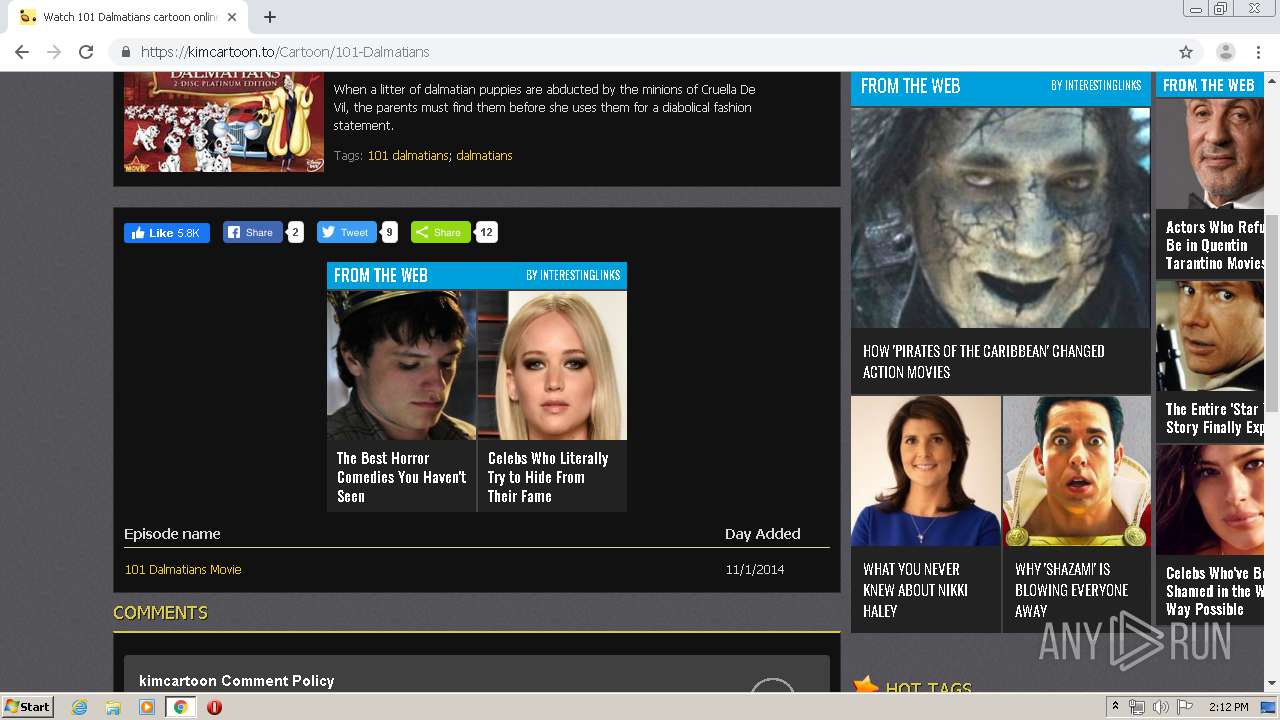Click the tweet count 9
The height and width of the screenshot is (720, 1280).
pos(389,233)
